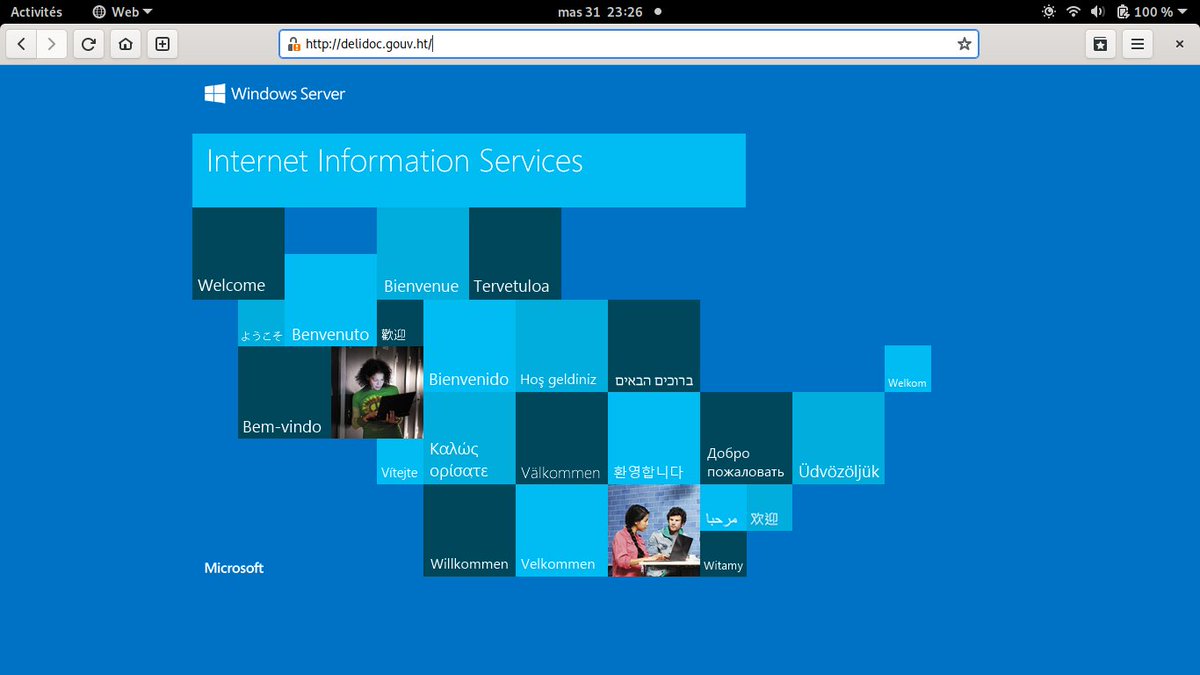Screen dimensions: 1200x675
Task: Bookmark this page with the star icon
Action: [964, 44]
